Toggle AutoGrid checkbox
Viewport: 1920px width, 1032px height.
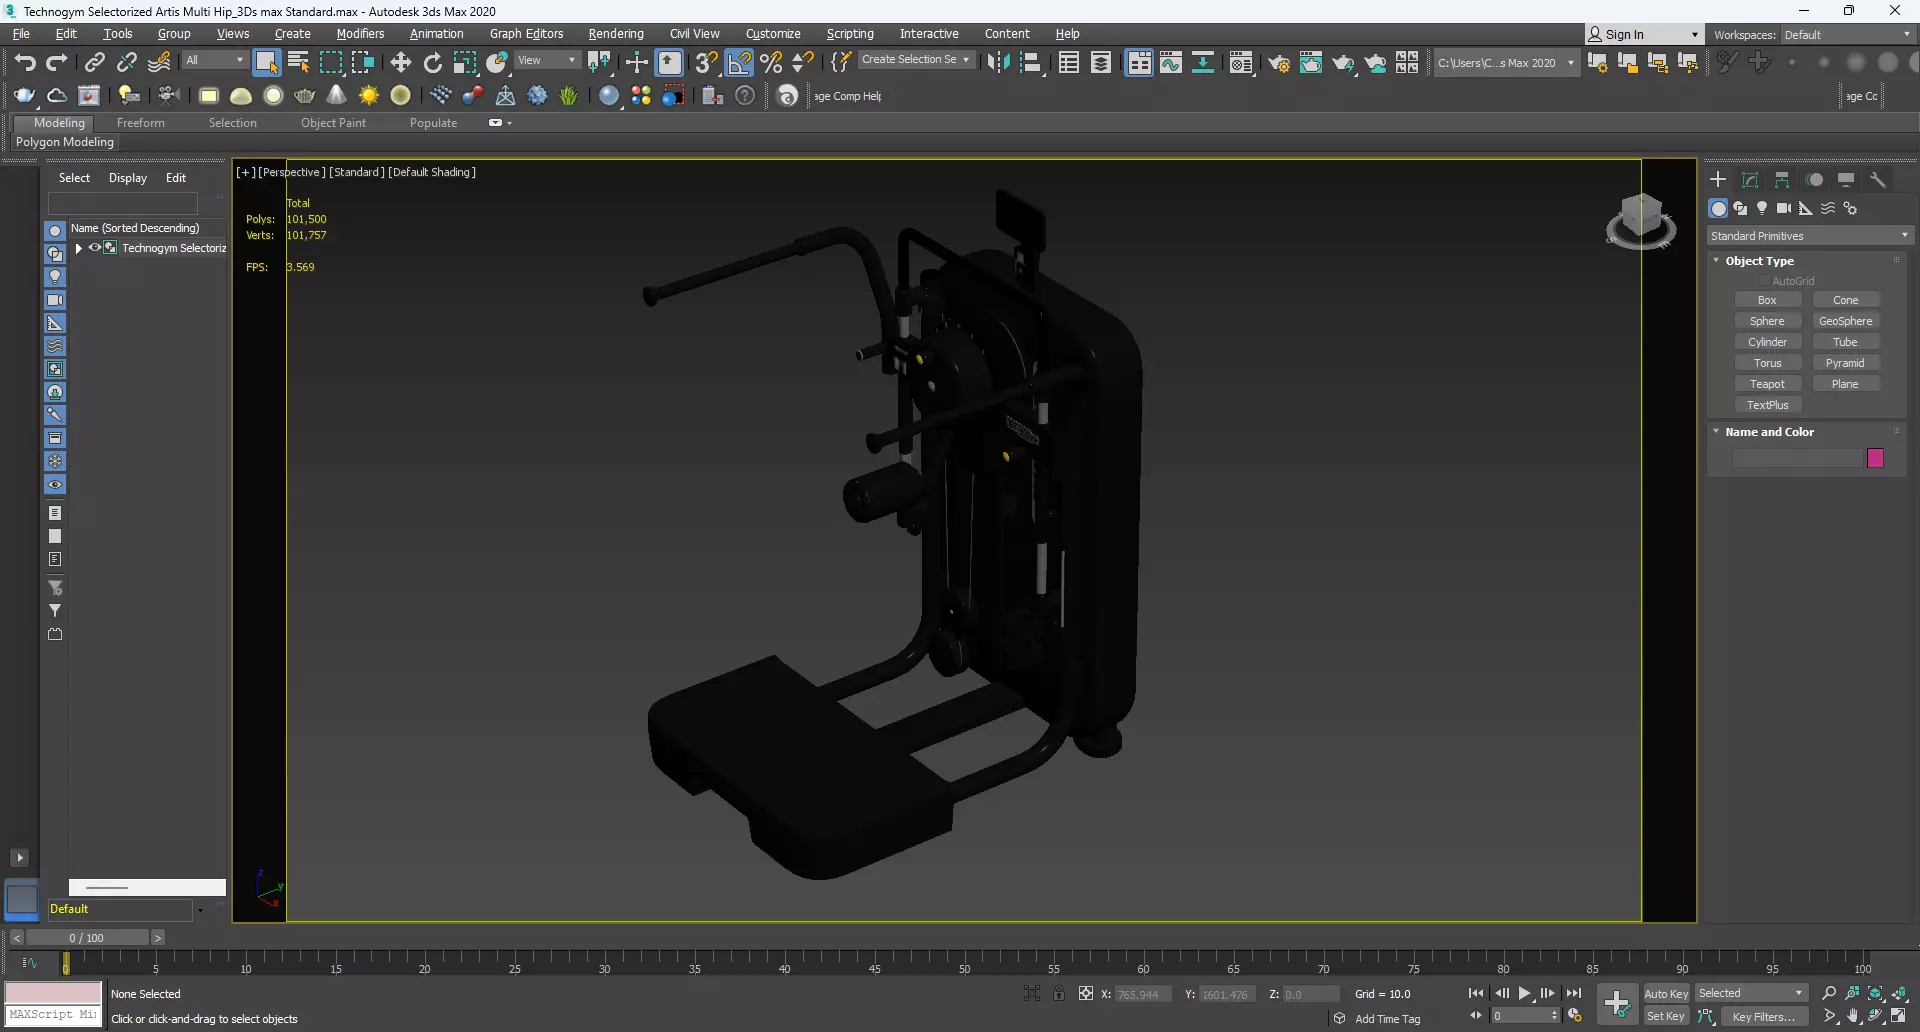pos(1765,281)
